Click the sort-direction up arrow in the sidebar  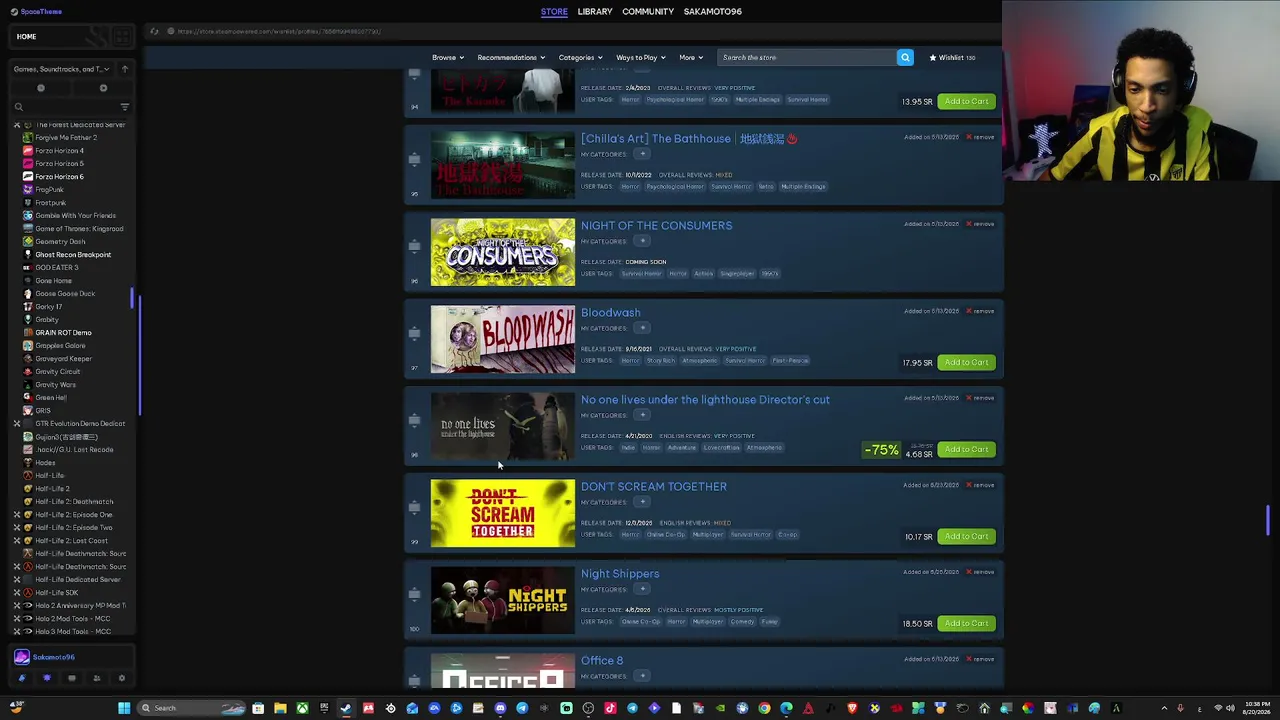[x=124, y=69]
